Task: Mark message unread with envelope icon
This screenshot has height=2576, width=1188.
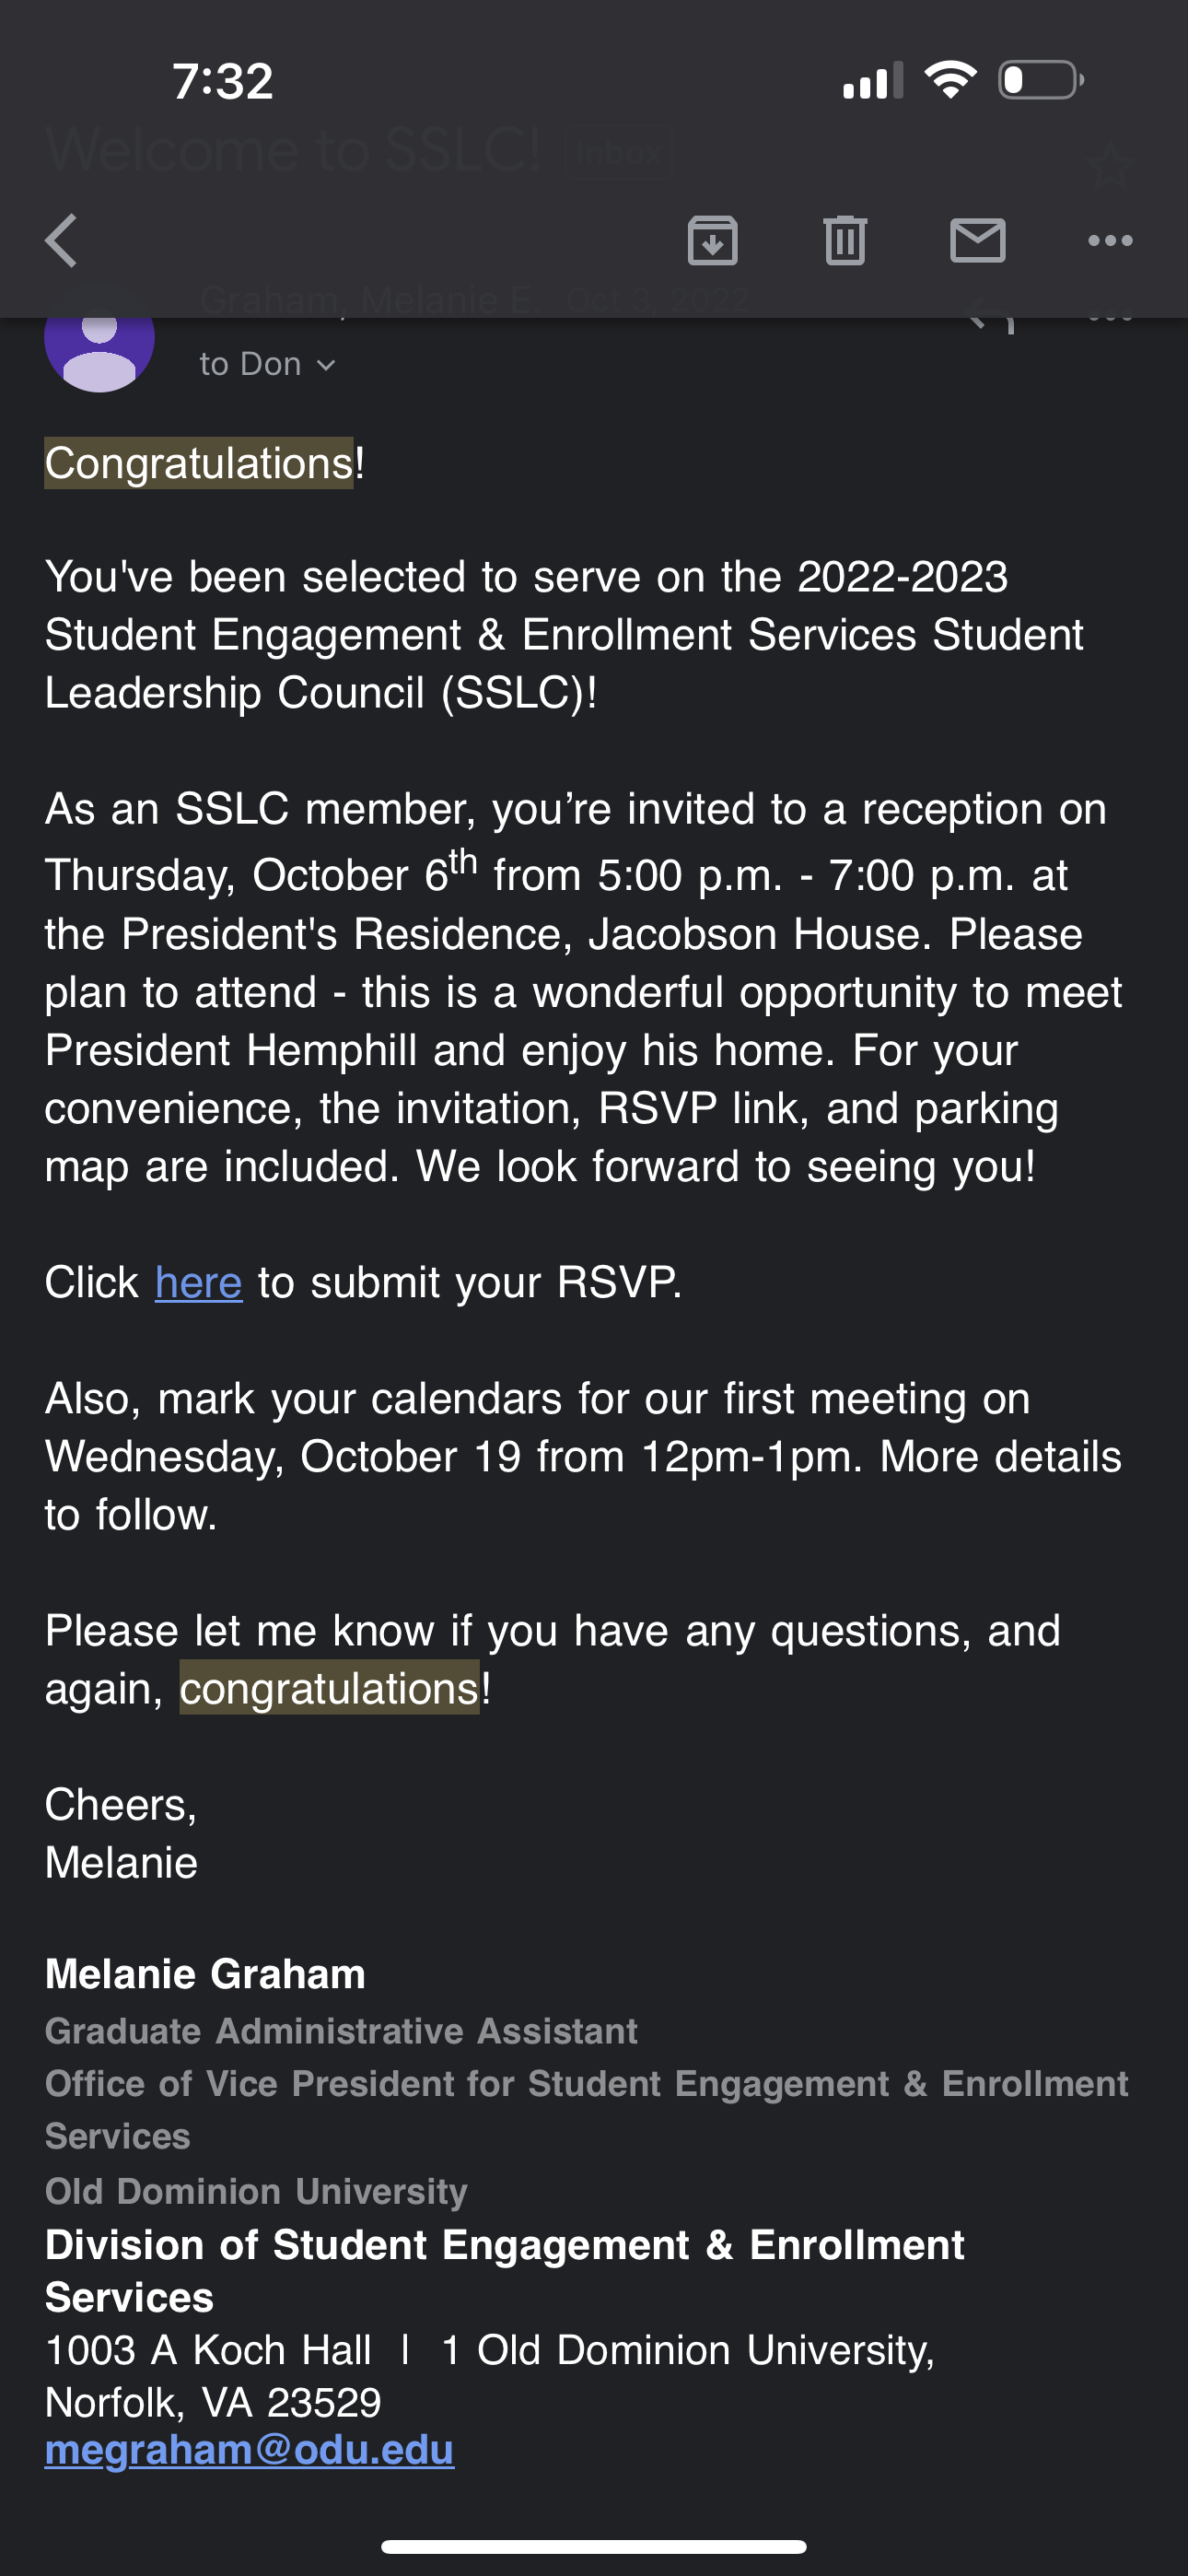Action: (x=977, y=241)
